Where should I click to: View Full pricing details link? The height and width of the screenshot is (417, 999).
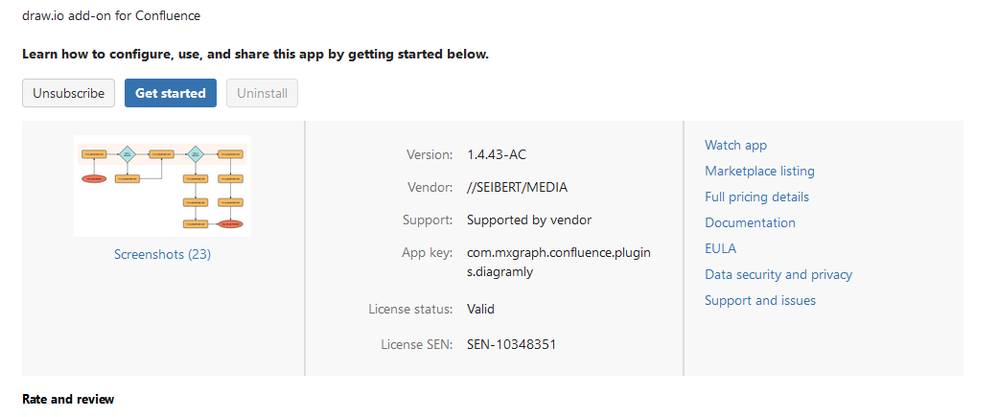757,197
